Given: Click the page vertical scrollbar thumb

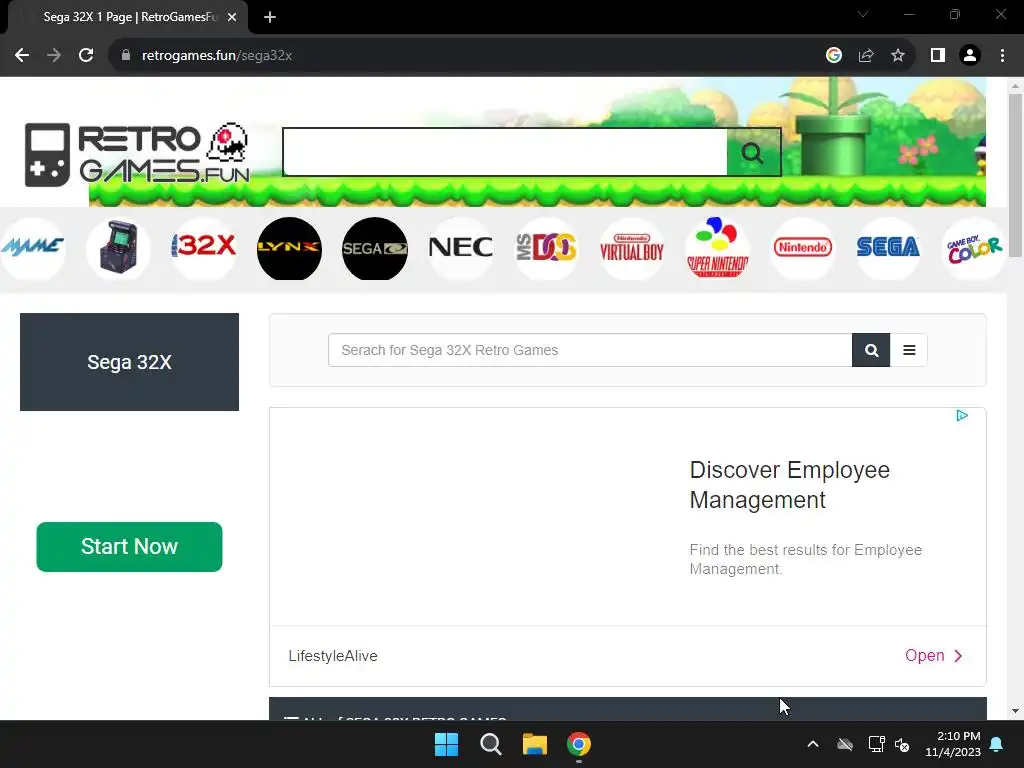Looking at the screenshot, I should [x=1015, y=175].
